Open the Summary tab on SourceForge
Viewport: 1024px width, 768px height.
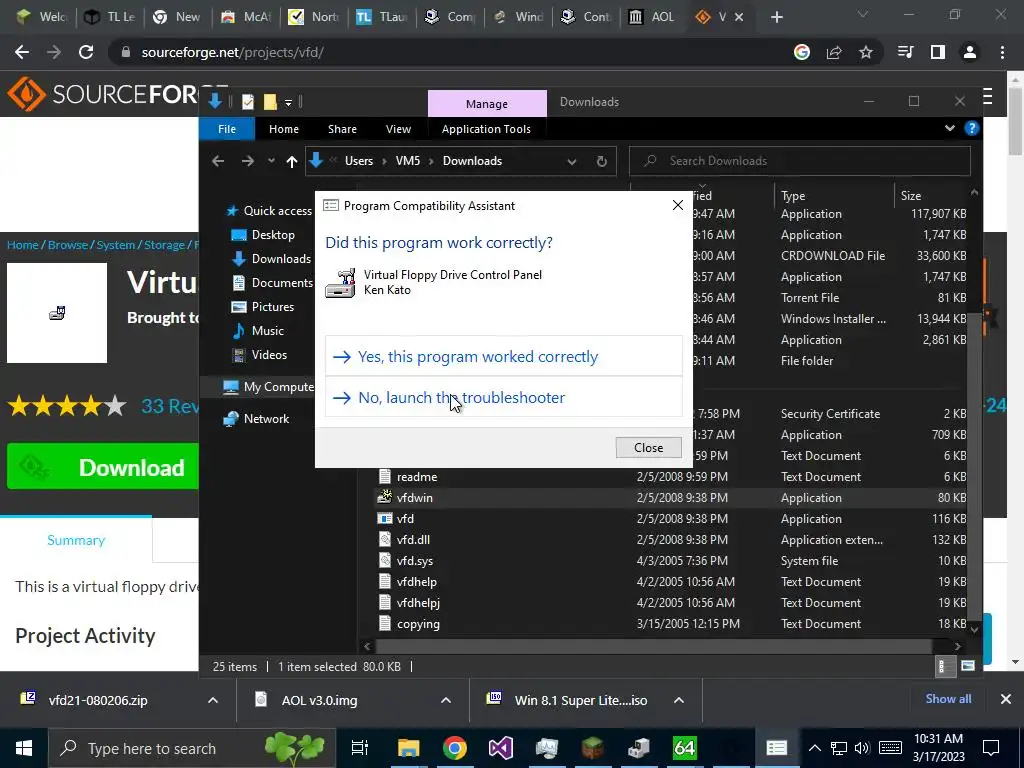coord(76,540)
